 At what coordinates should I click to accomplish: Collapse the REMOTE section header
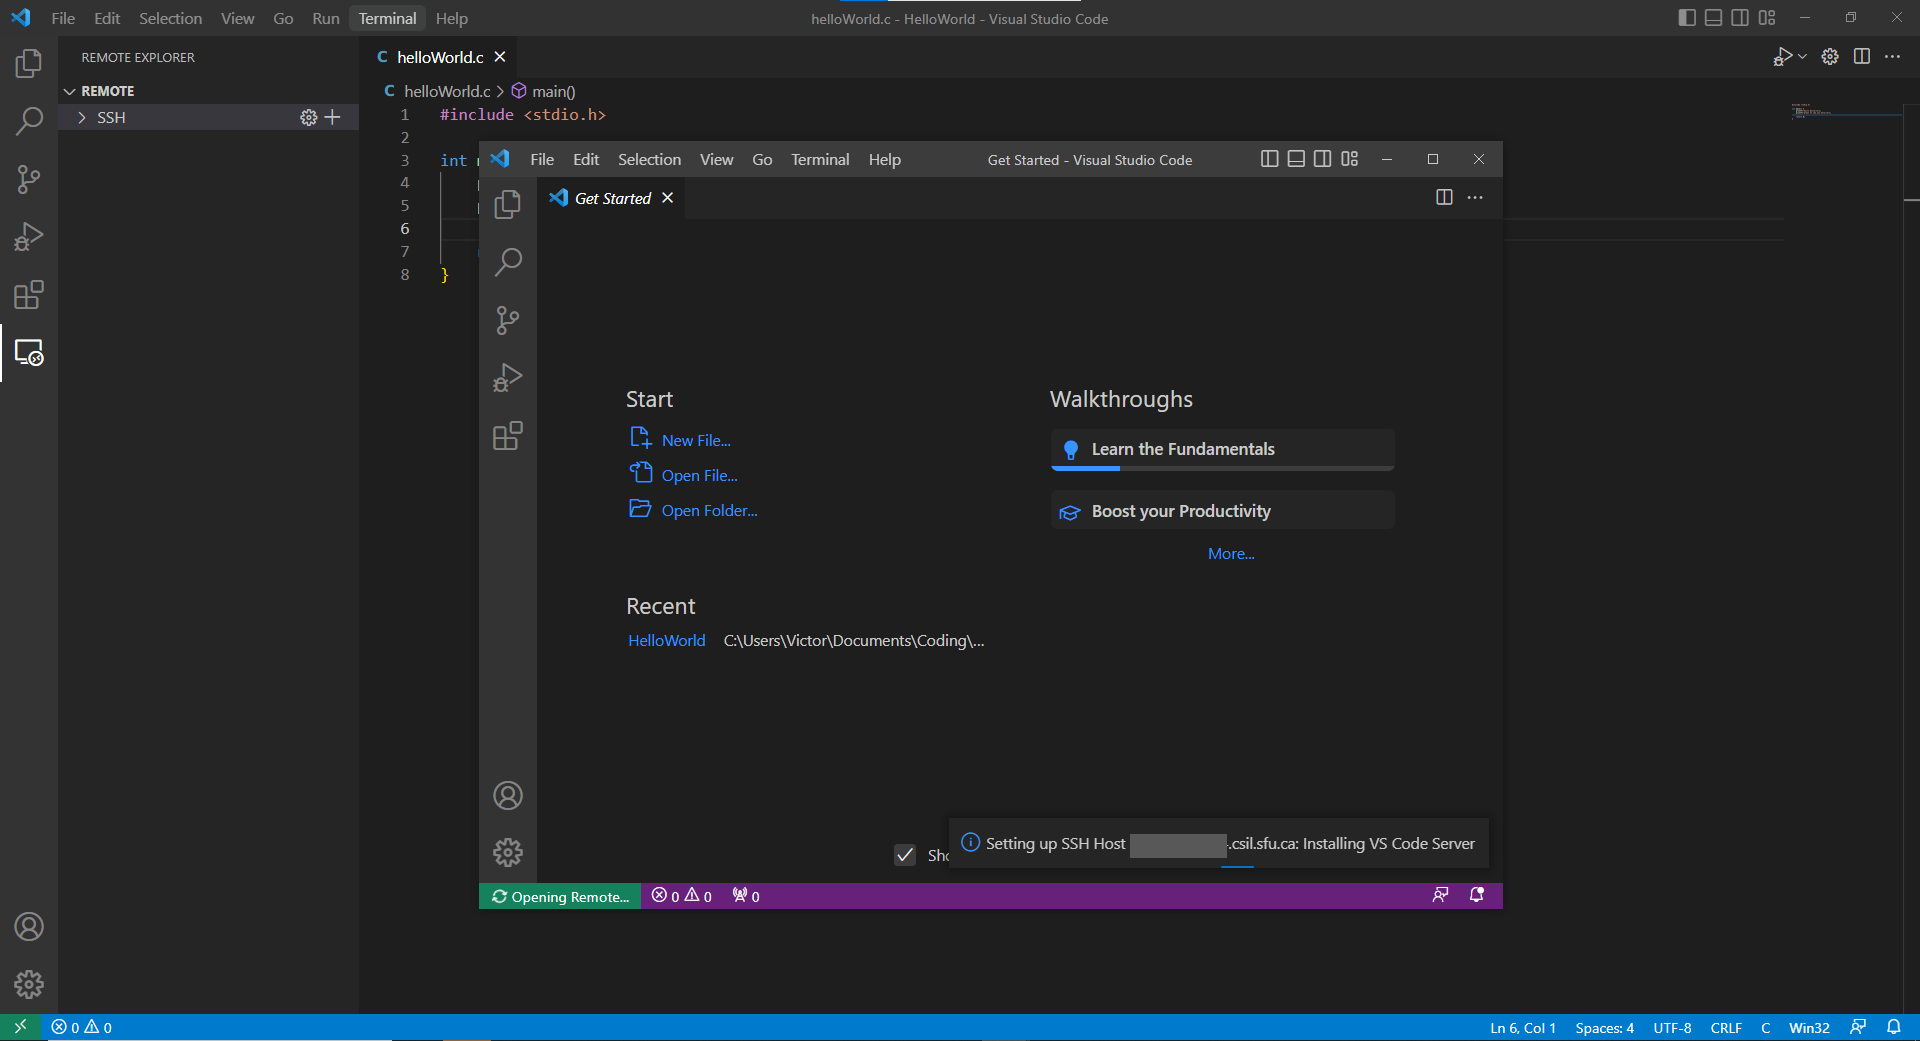coord(107,91)
